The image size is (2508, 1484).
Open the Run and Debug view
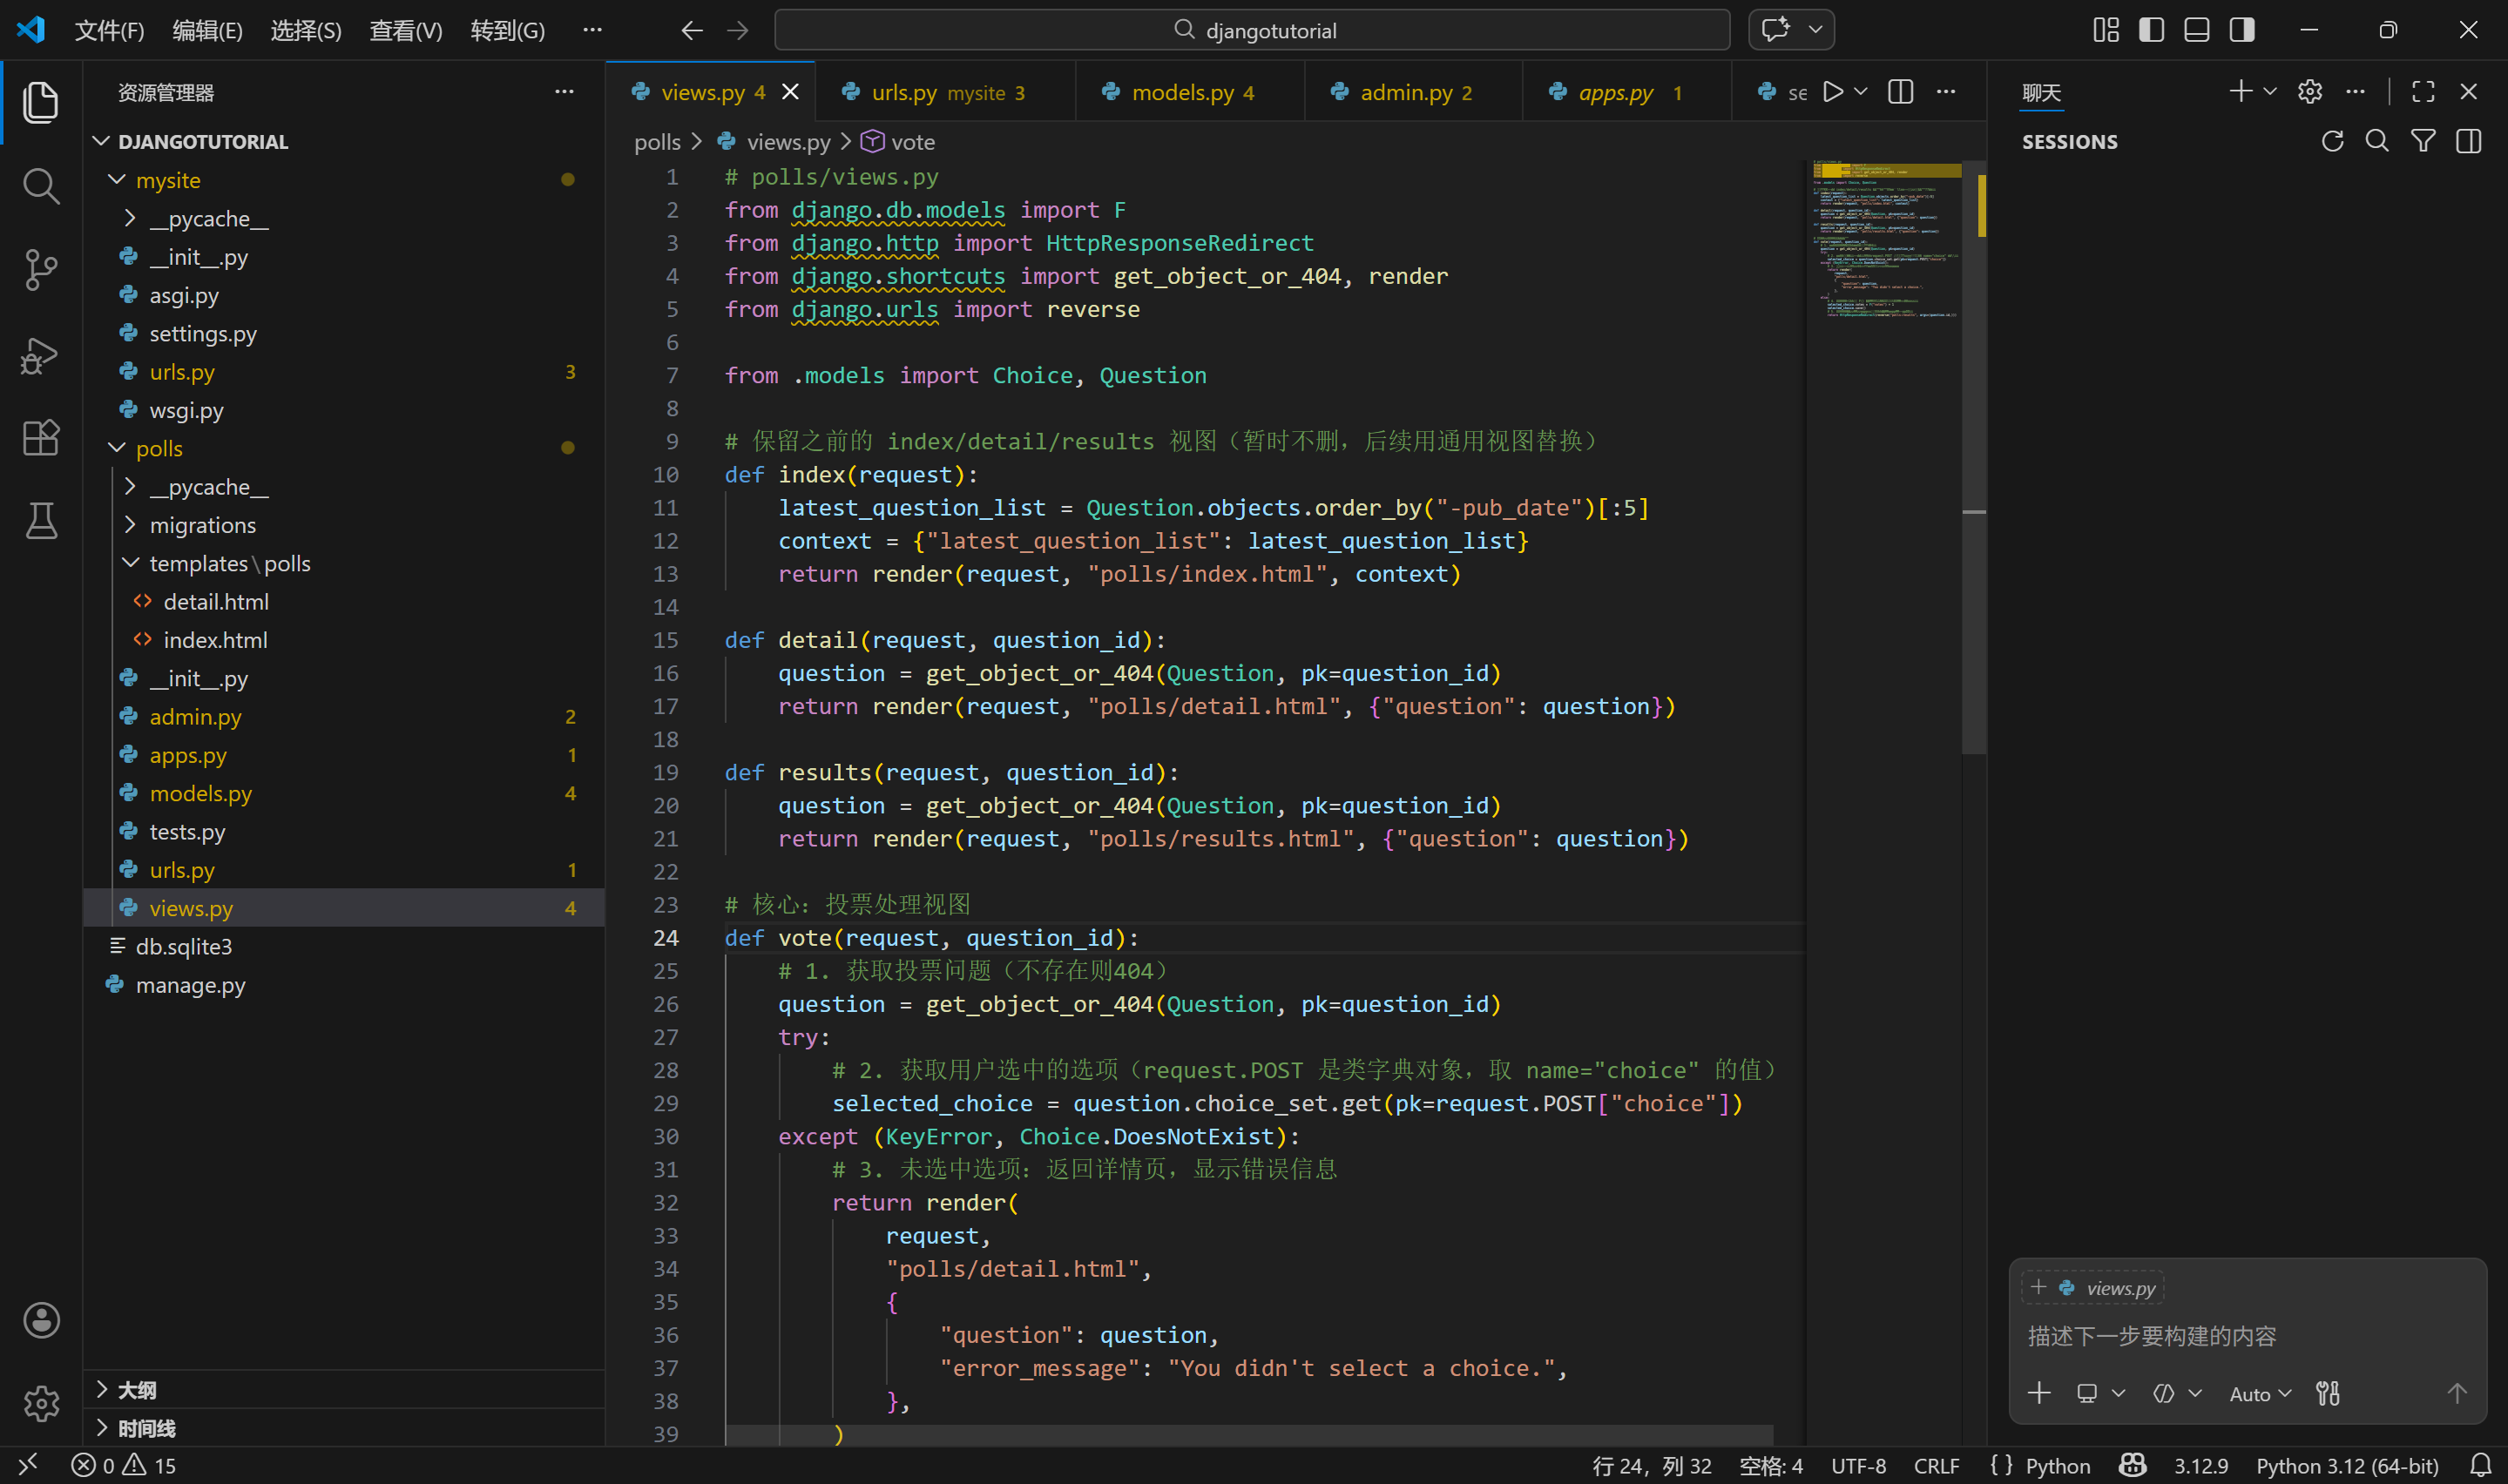click(x=40, y=355)
